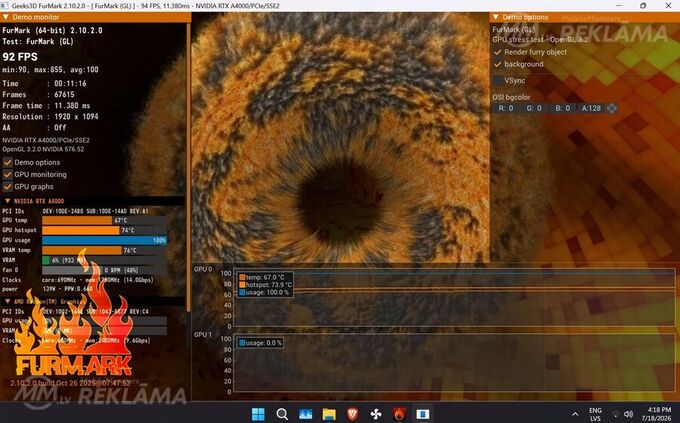Collapse the NVIDIA RTX A4000 section

tap(7, 201)
